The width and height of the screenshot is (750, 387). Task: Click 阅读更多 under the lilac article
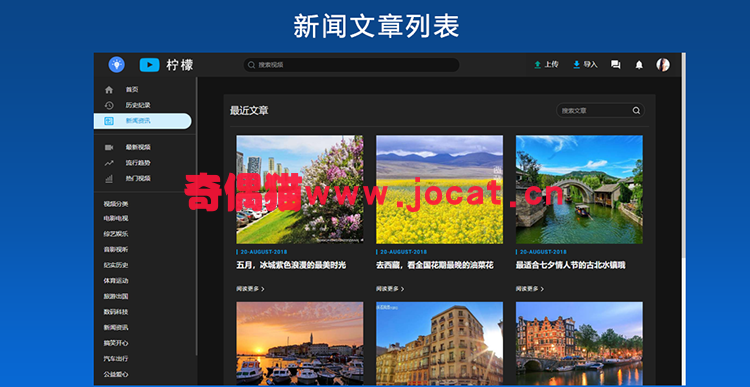click(x=250, y=289)
